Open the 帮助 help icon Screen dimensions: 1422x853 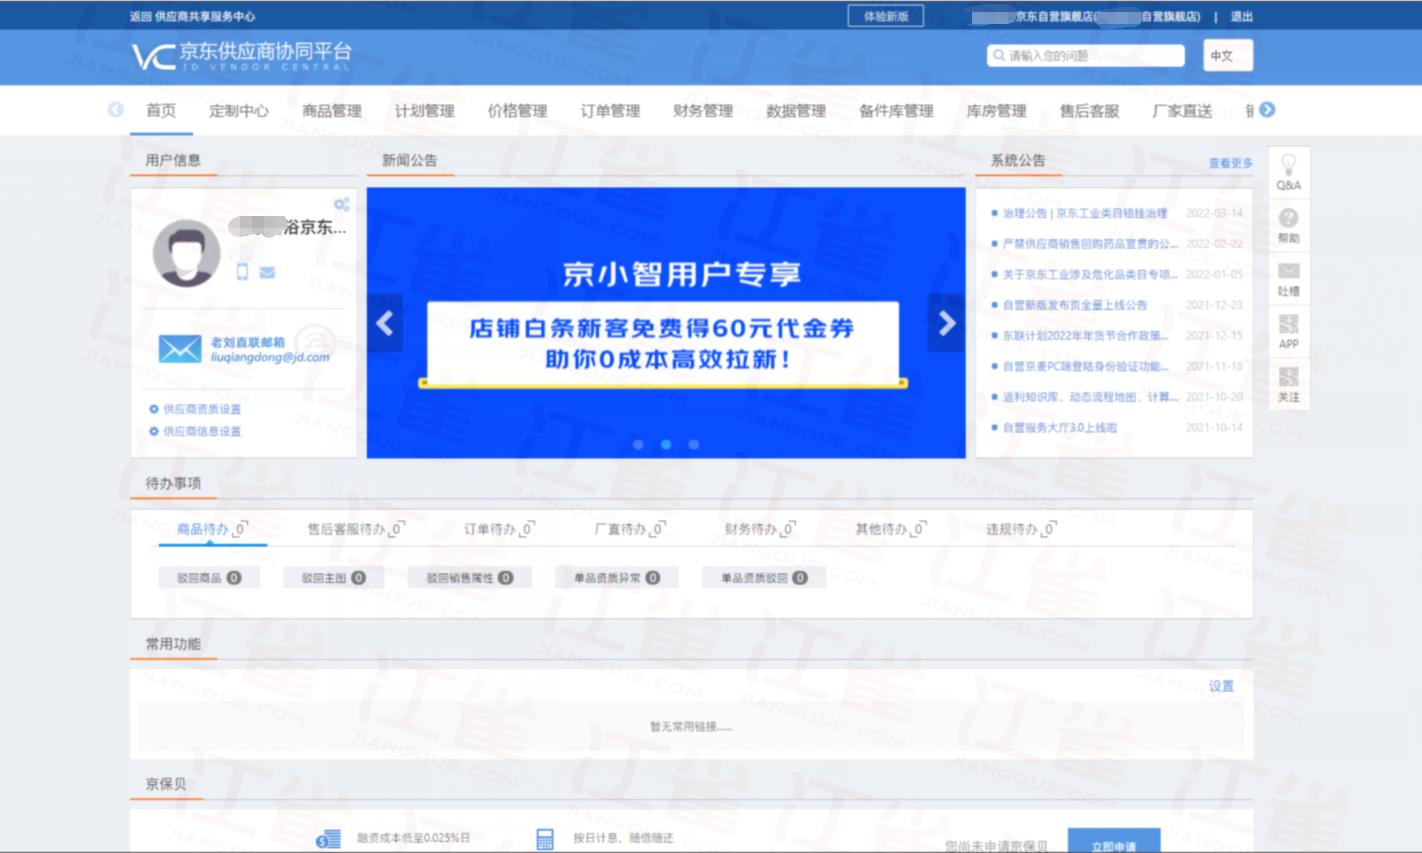coord(1288,219)
